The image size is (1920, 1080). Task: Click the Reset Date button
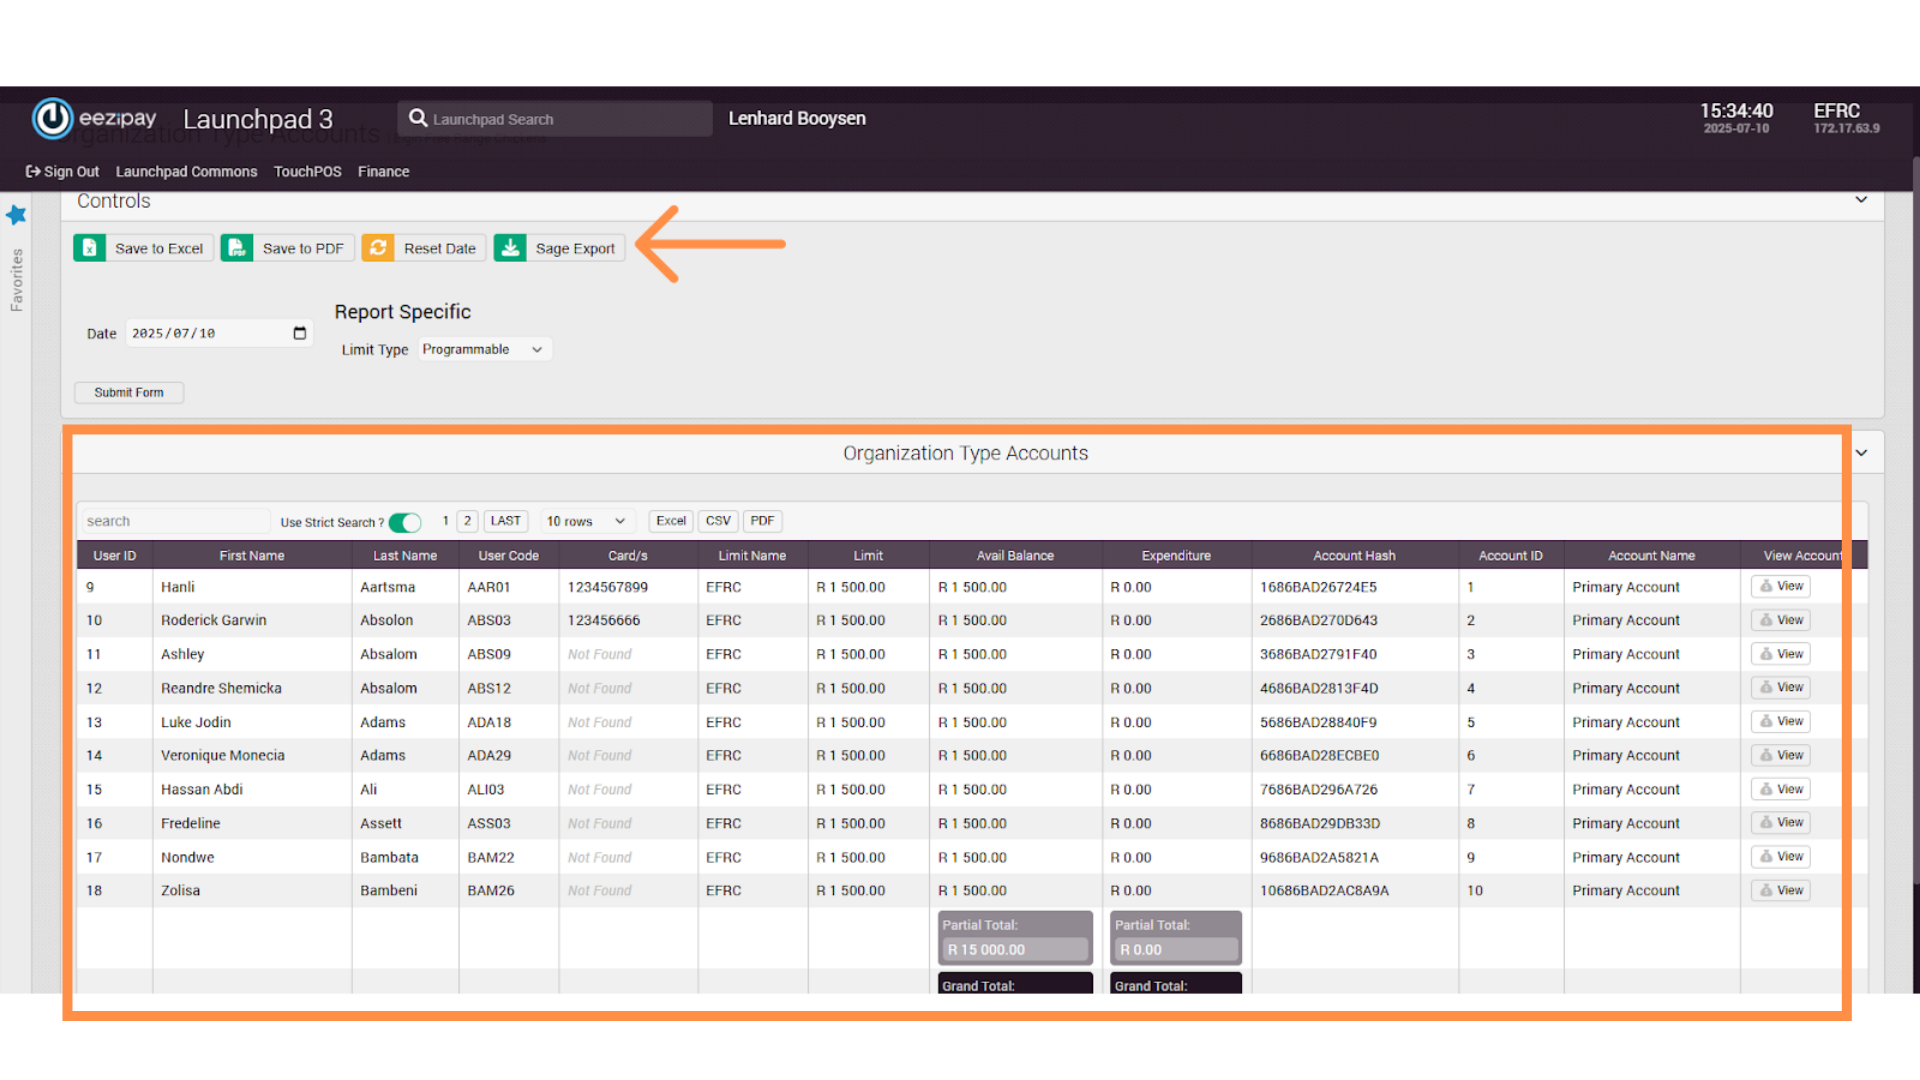click(x=424, y=248)
